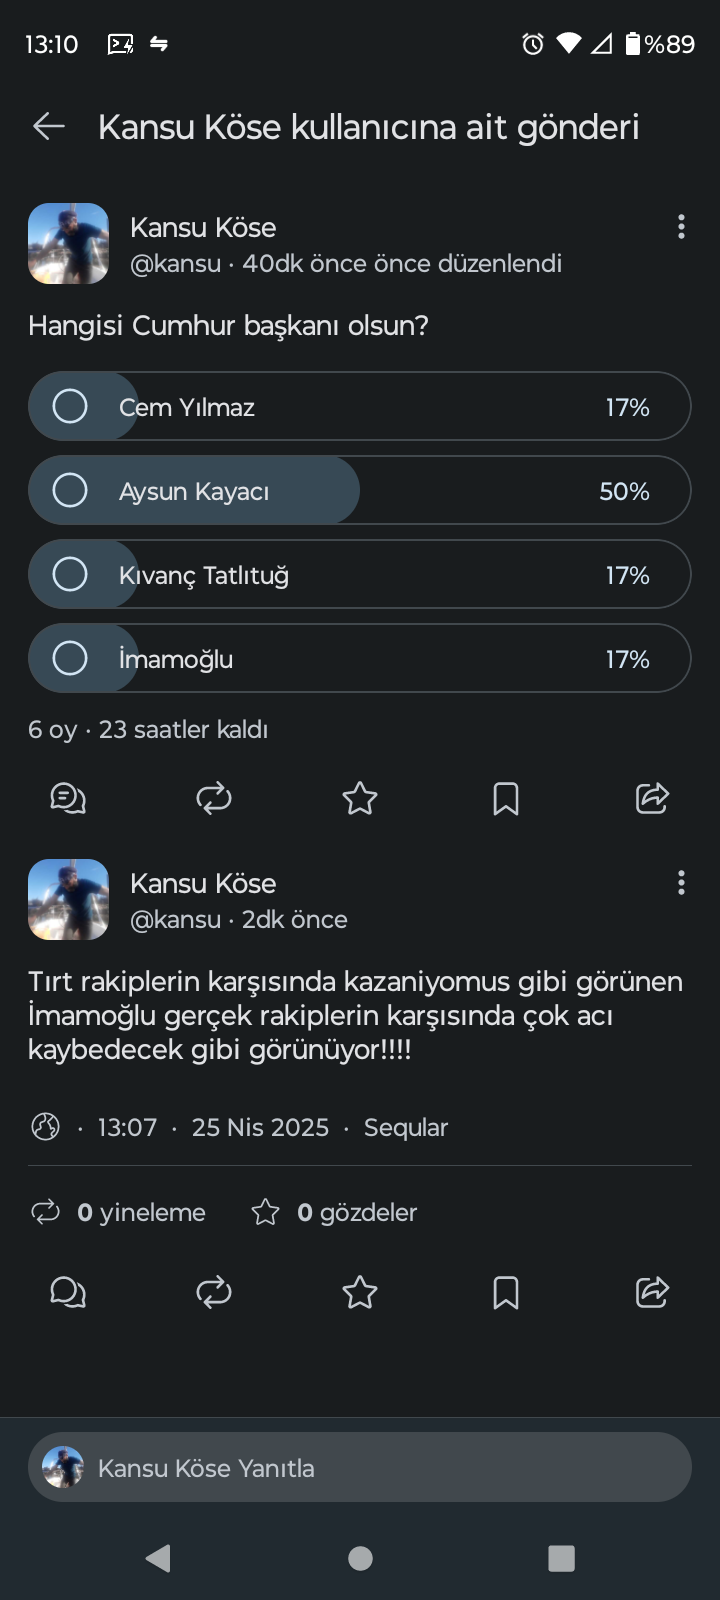
Task: Favorite the poll post with star
Action: 360,798
